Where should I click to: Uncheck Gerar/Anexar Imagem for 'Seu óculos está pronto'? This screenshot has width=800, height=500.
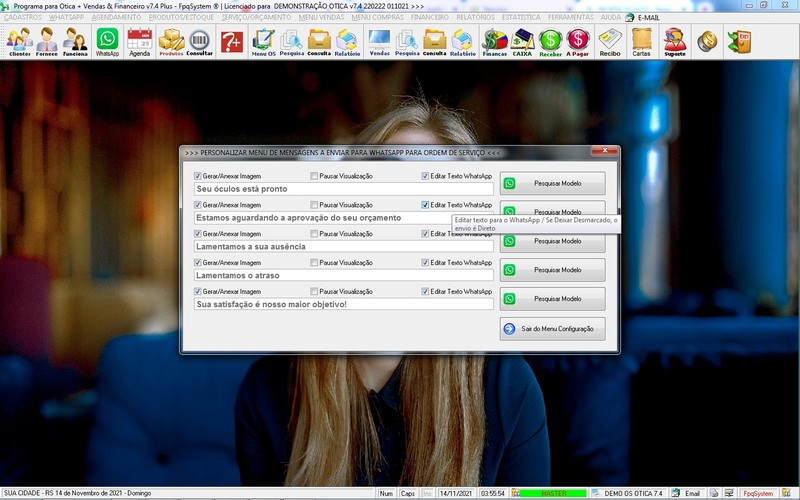(x=198, y=176)
